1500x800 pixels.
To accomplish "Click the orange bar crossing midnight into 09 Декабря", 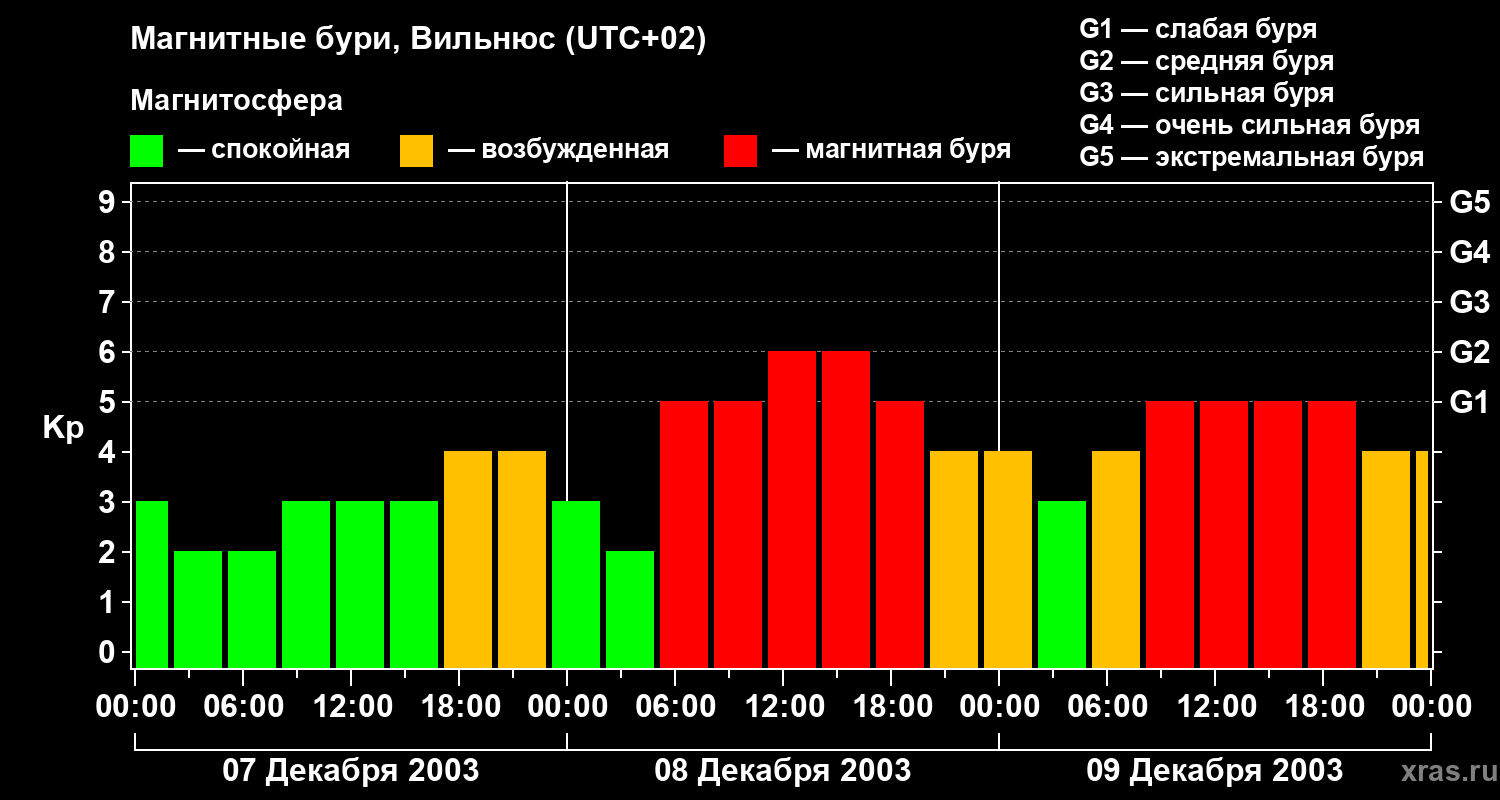I will coord(1008,559).
